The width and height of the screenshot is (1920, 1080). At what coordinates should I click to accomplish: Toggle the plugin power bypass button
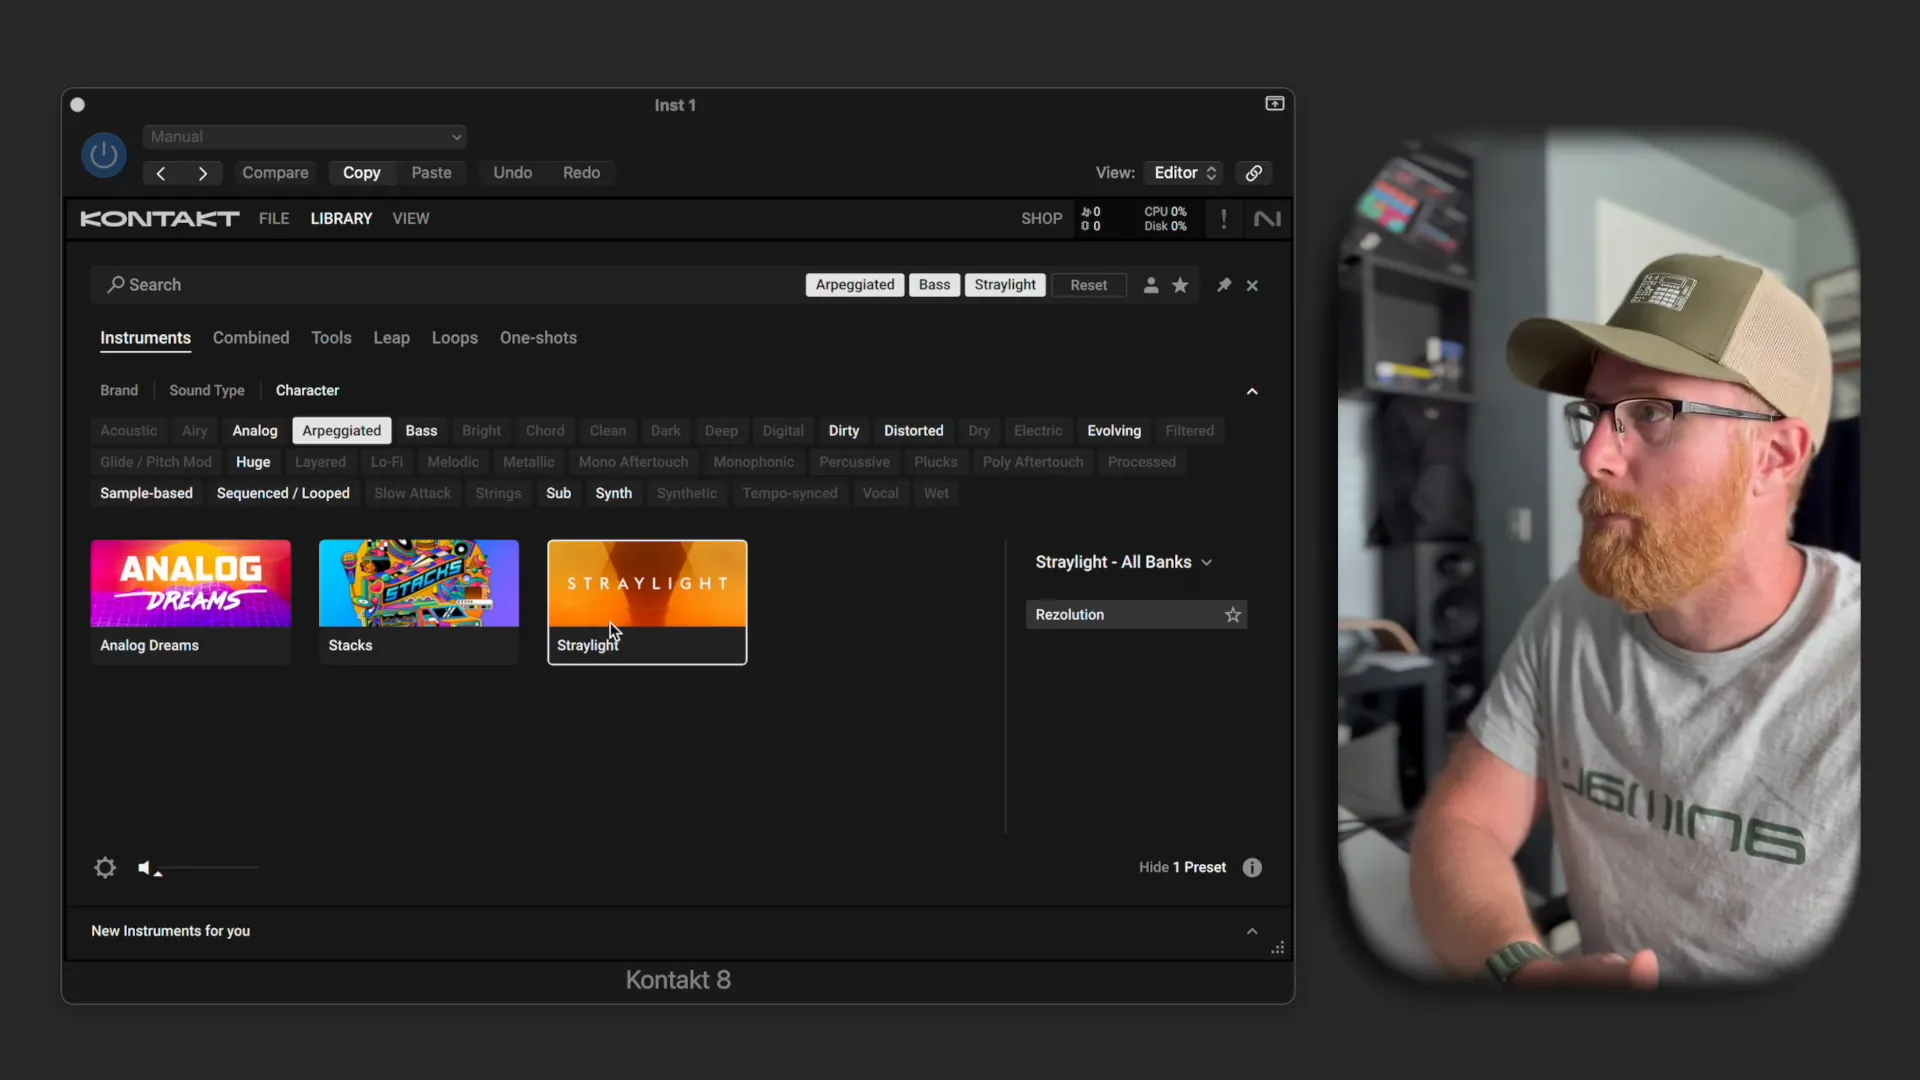pyautogui.click(x=104, y=155)
